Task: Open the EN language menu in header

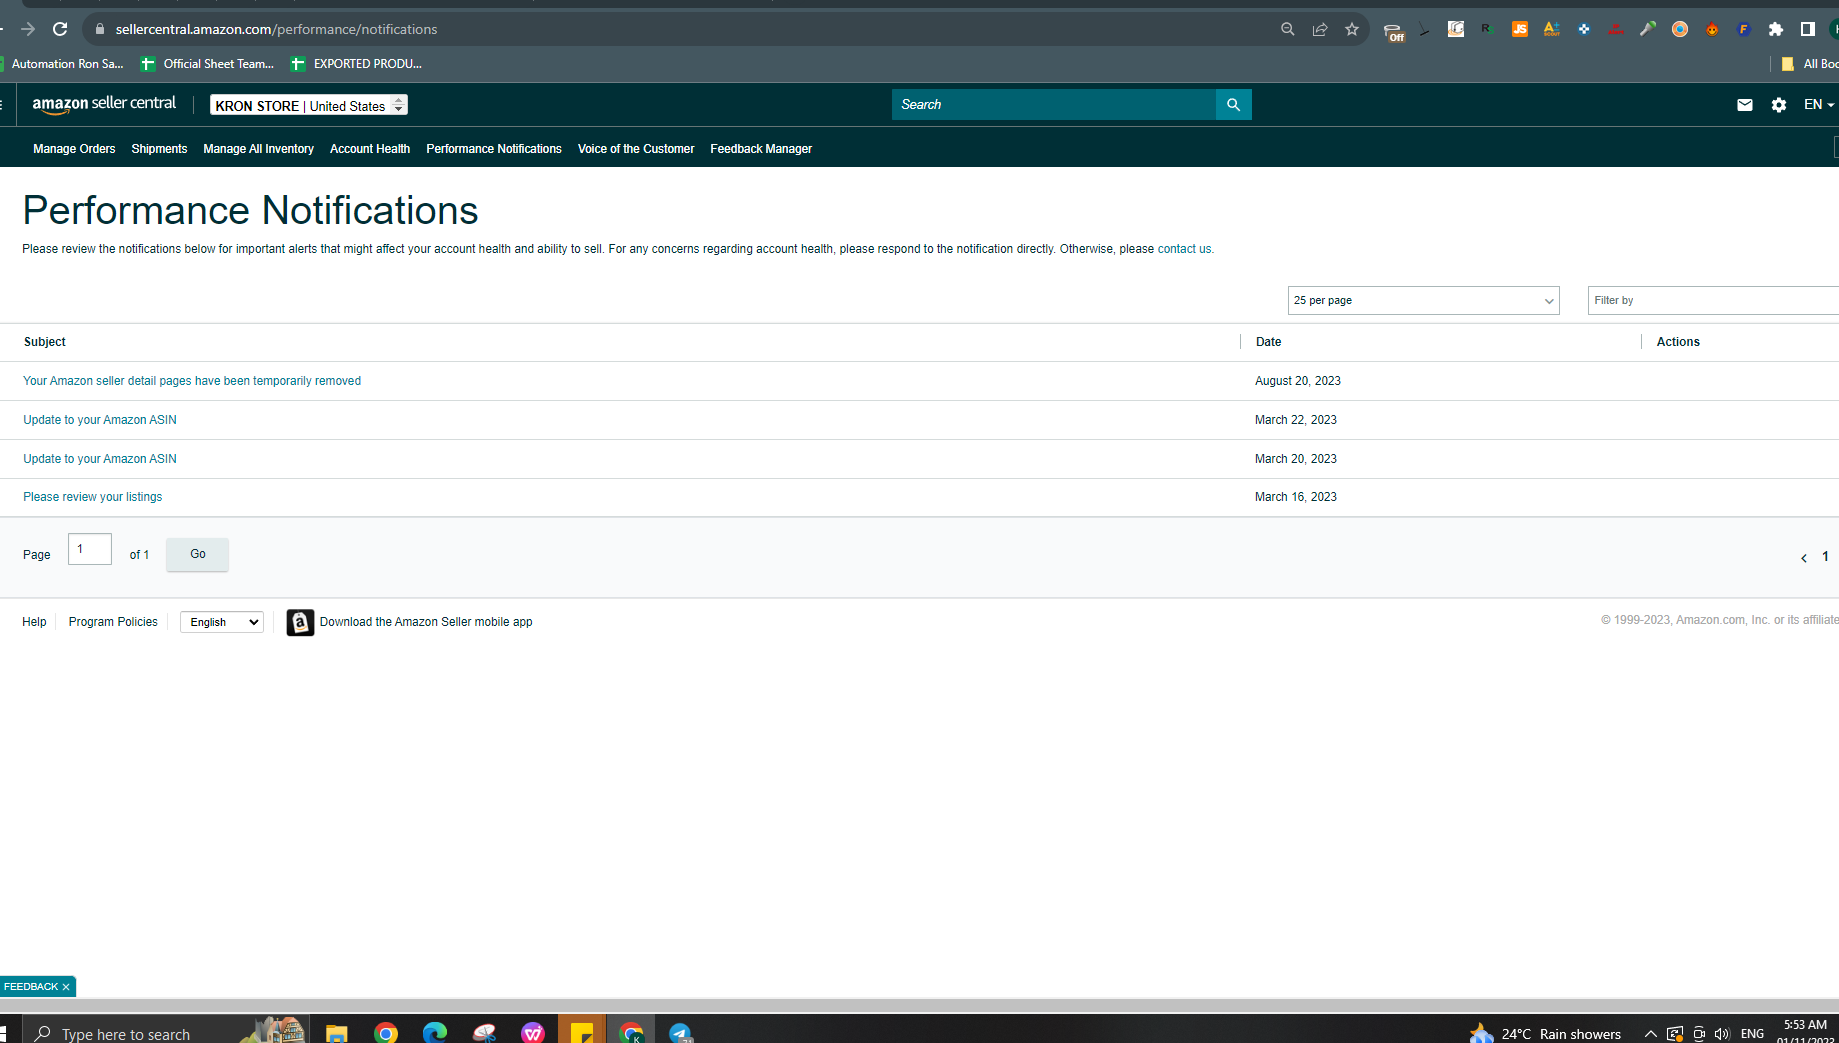Action: click(x=1819, y=104)
